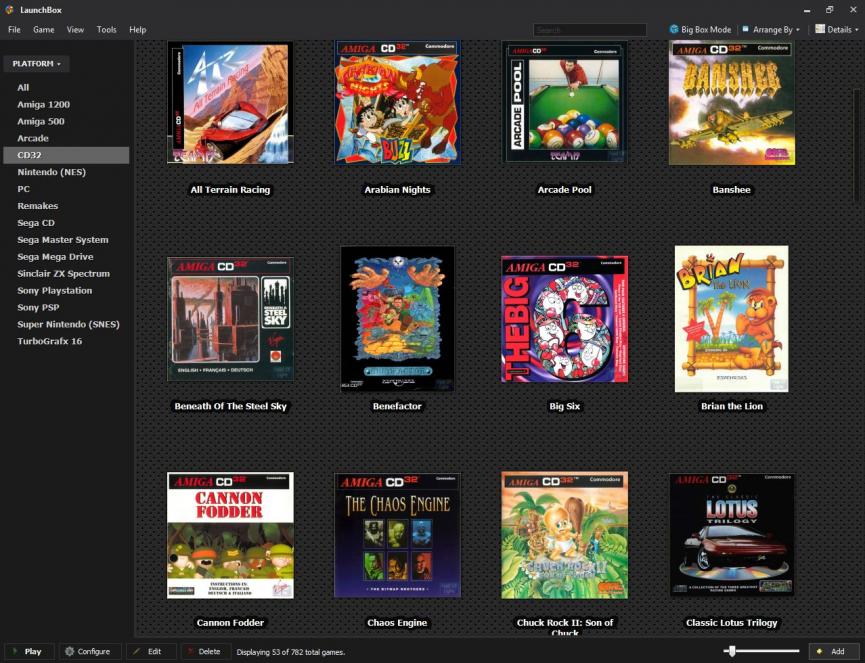Screen dimensions: 865x663
Task: Select Sega Mega Drive platform
Action: click(x=55, y=257)
